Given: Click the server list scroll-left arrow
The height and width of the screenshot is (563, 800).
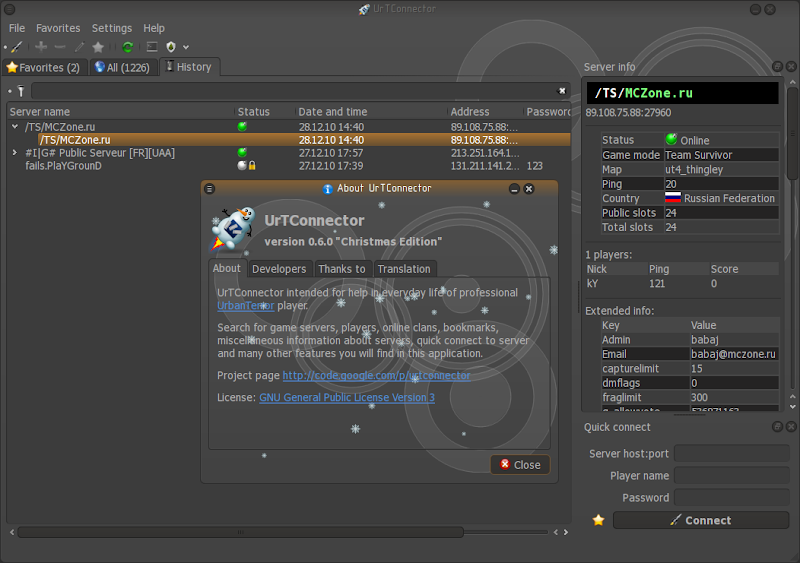Looking at the screenshot, I should (x=12, y=532).
